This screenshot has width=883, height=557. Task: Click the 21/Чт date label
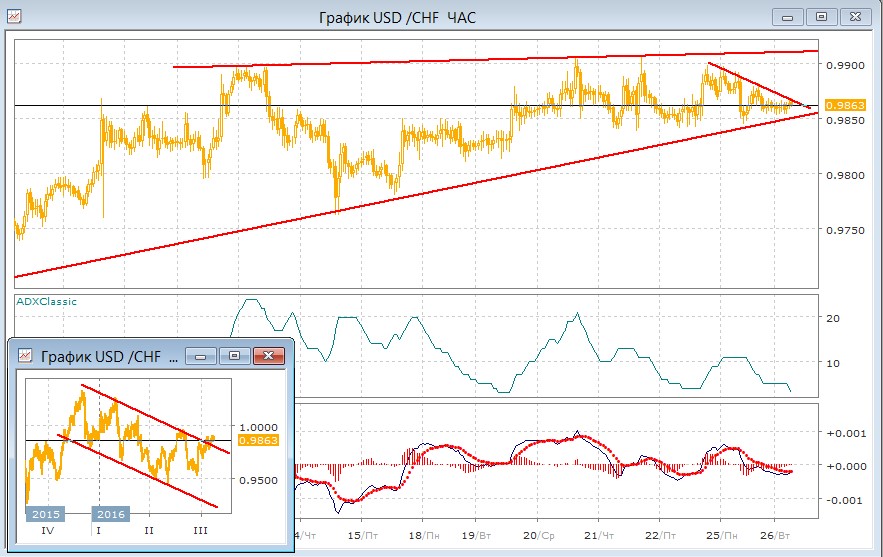[599, 535]
